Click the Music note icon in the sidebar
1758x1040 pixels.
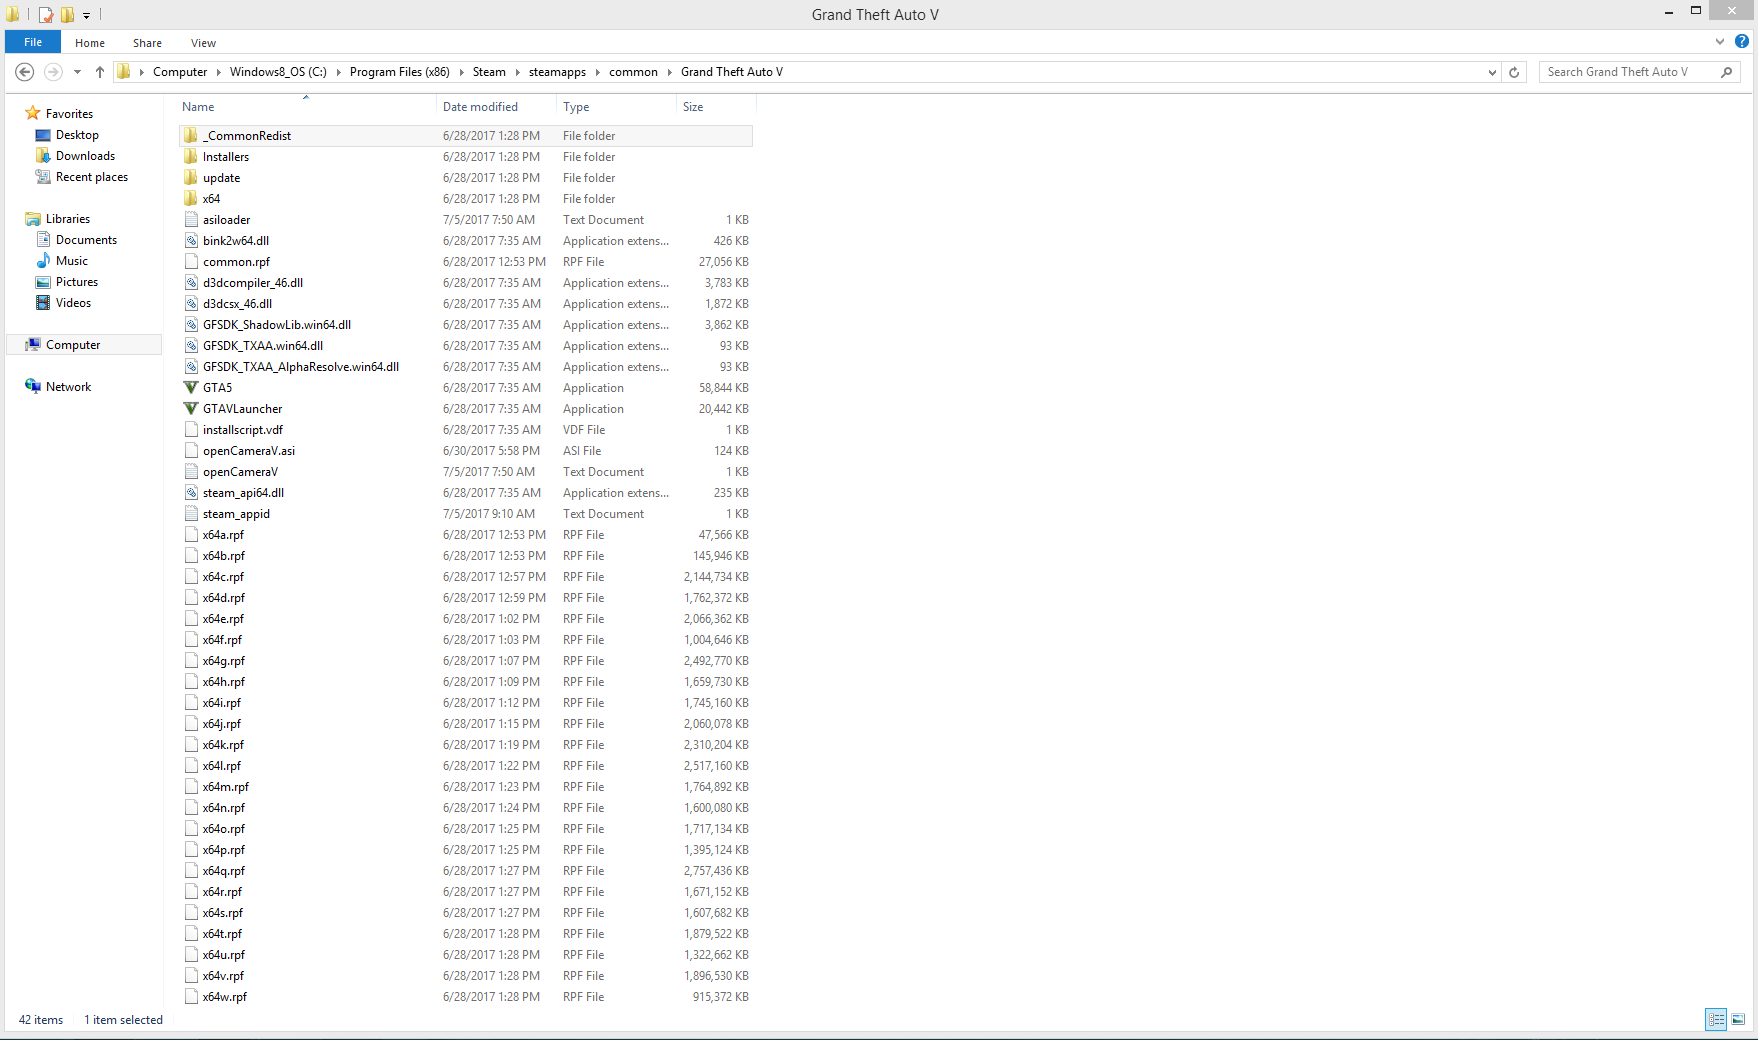tap(43, 261)
